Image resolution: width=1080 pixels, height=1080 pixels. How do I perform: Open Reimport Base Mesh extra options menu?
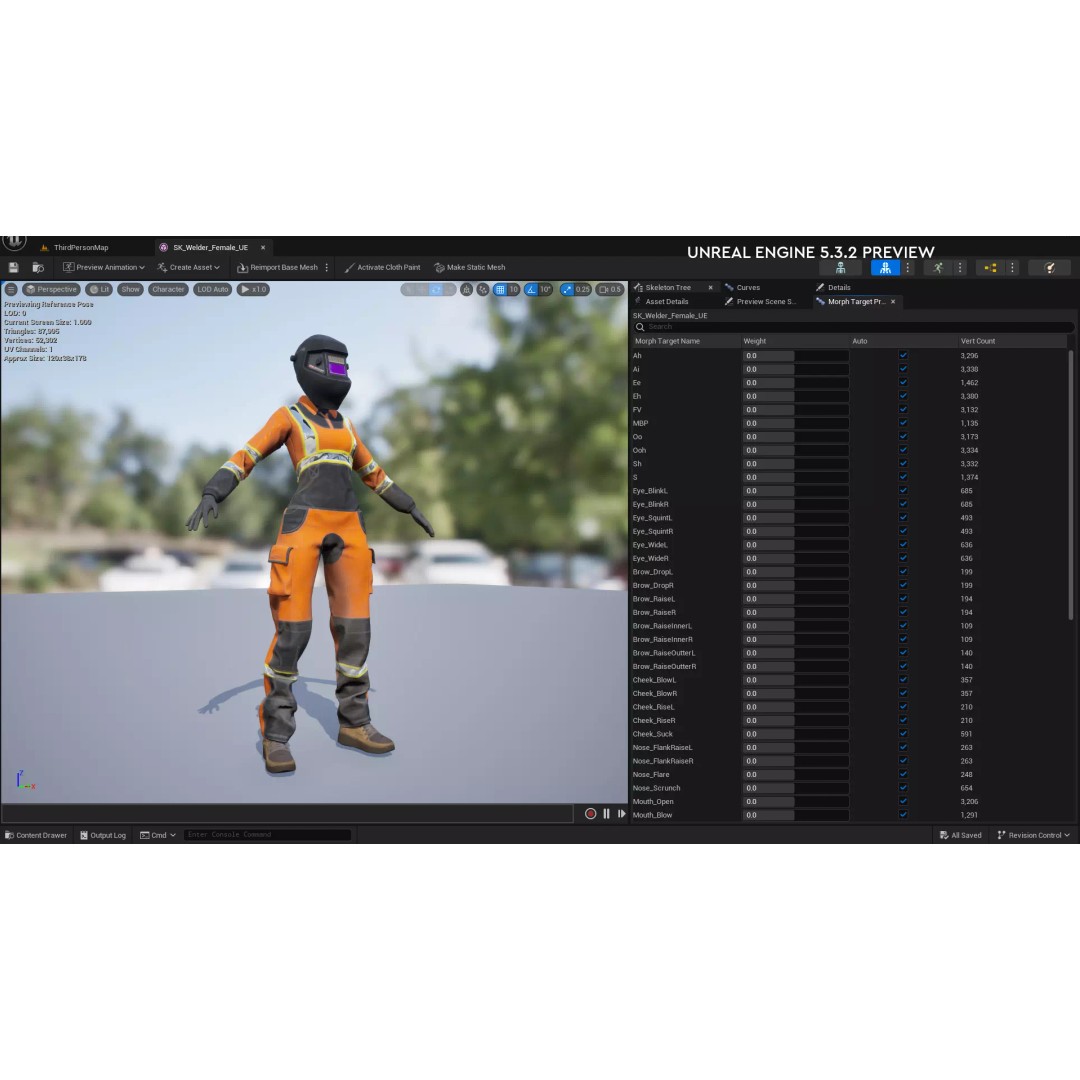point(326,267)
